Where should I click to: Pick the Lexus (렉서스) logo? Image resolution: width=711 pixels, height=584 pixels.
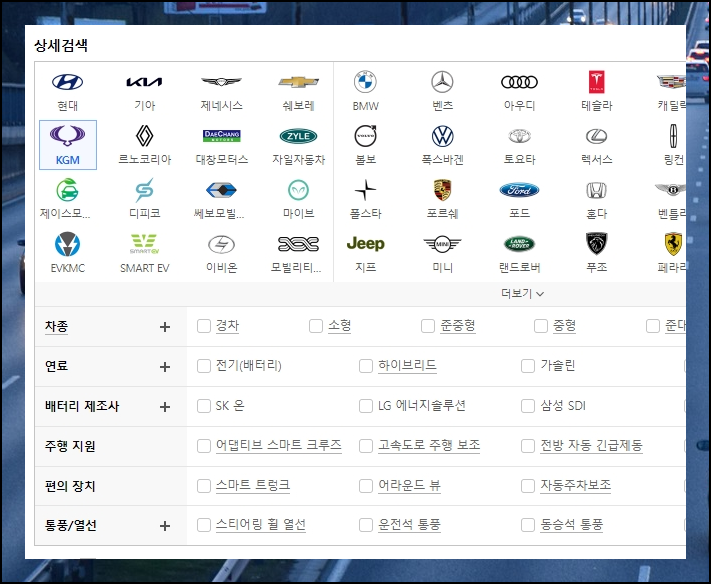click(x=596, y=136)
